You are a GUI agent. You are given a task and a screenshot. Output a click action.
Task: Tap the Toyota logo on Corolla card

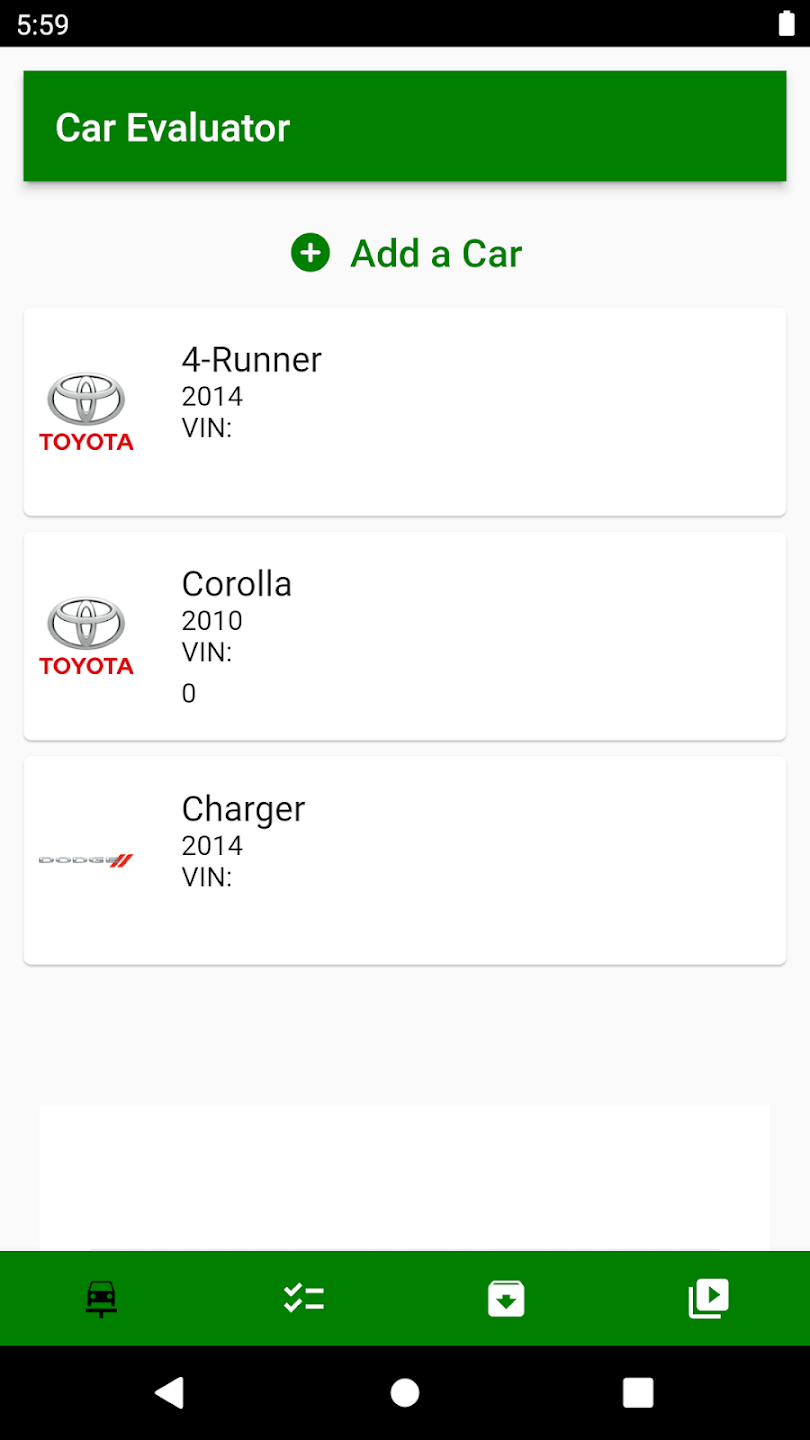pyautogui.click(x=86, y=636)
